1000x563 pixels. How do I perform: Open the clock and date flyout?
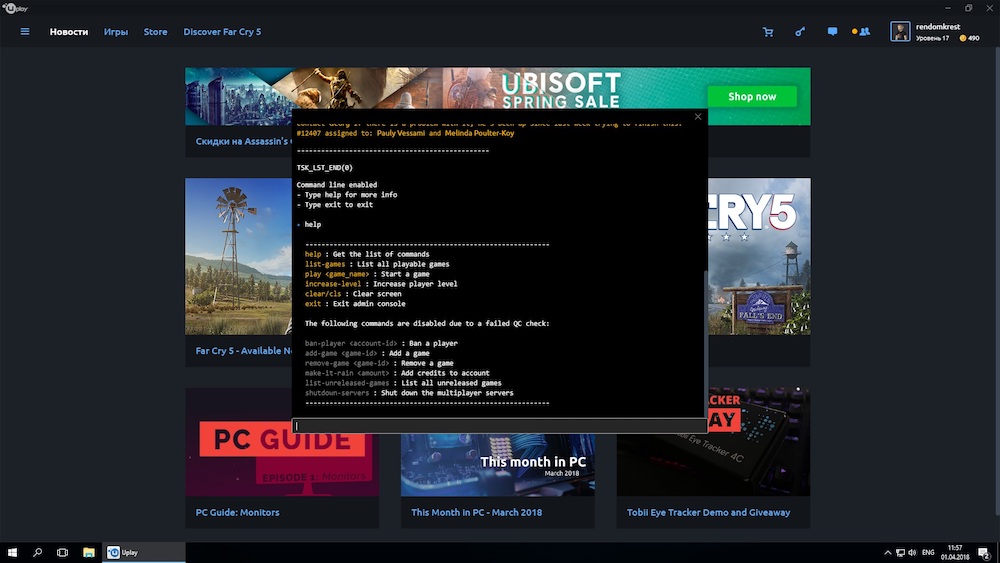point(955,552)
